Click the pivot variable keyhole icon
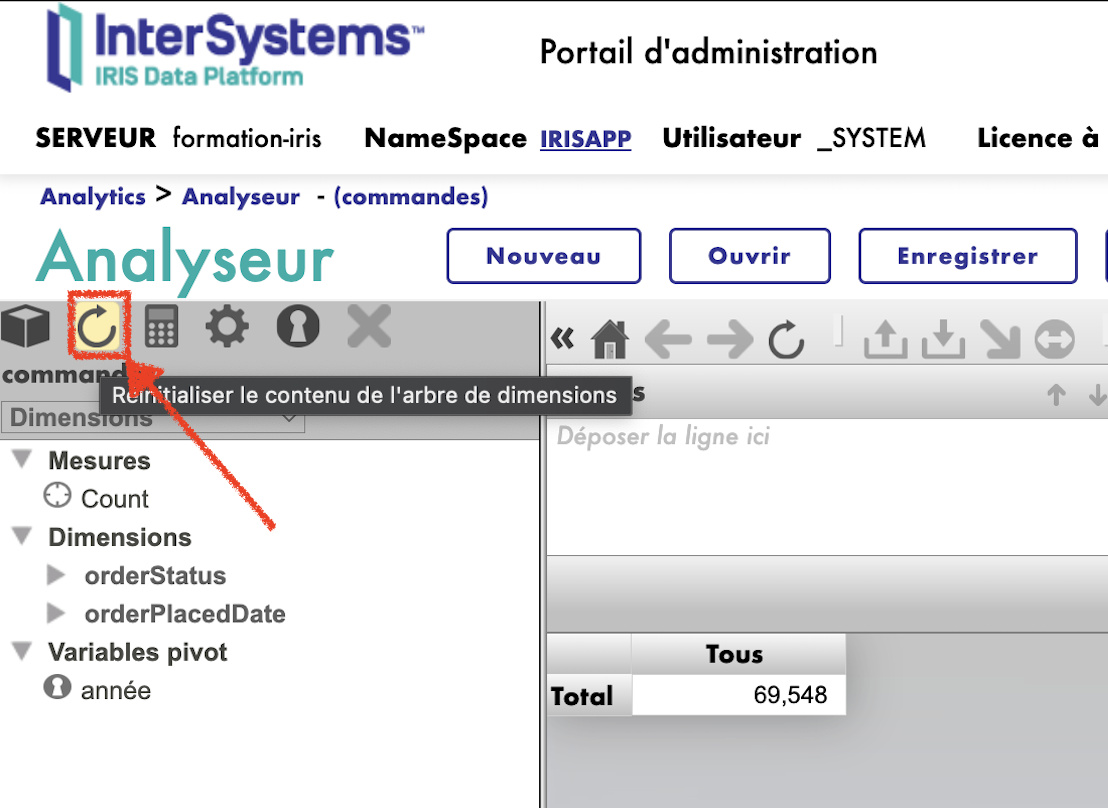The width and height of the screenshot is (1108, 808). coord(298,326)
